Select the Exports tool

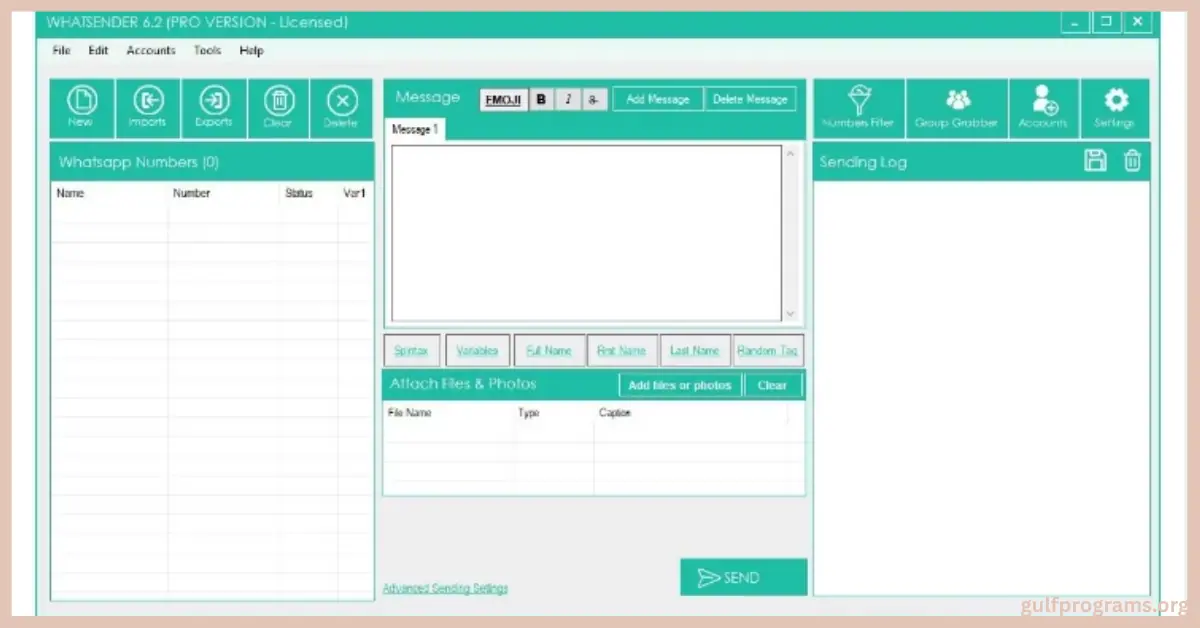coord(213,107)
